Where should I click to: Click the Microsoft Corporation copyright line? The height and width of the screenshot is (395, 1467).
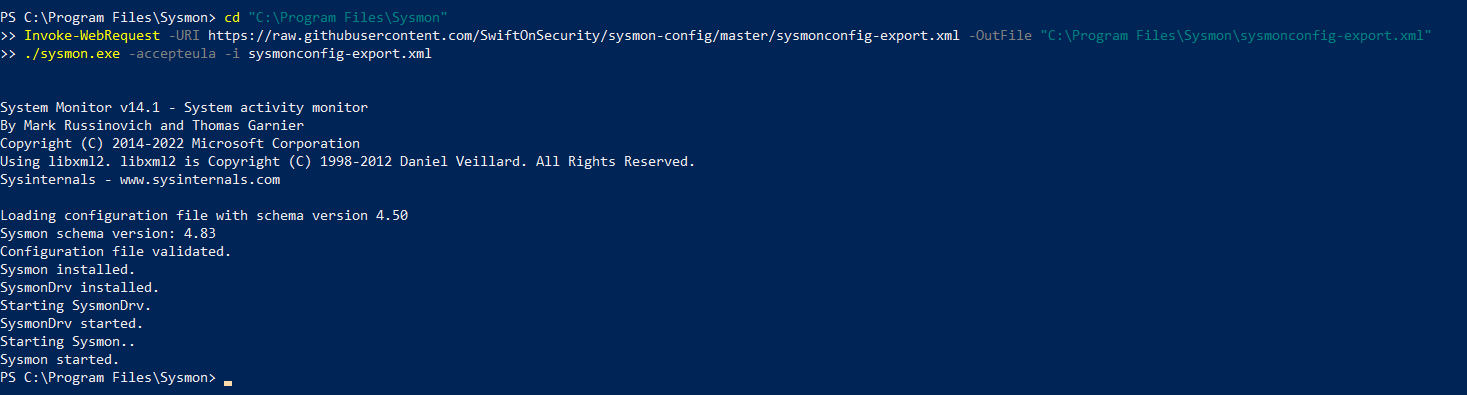click(180, 144)
